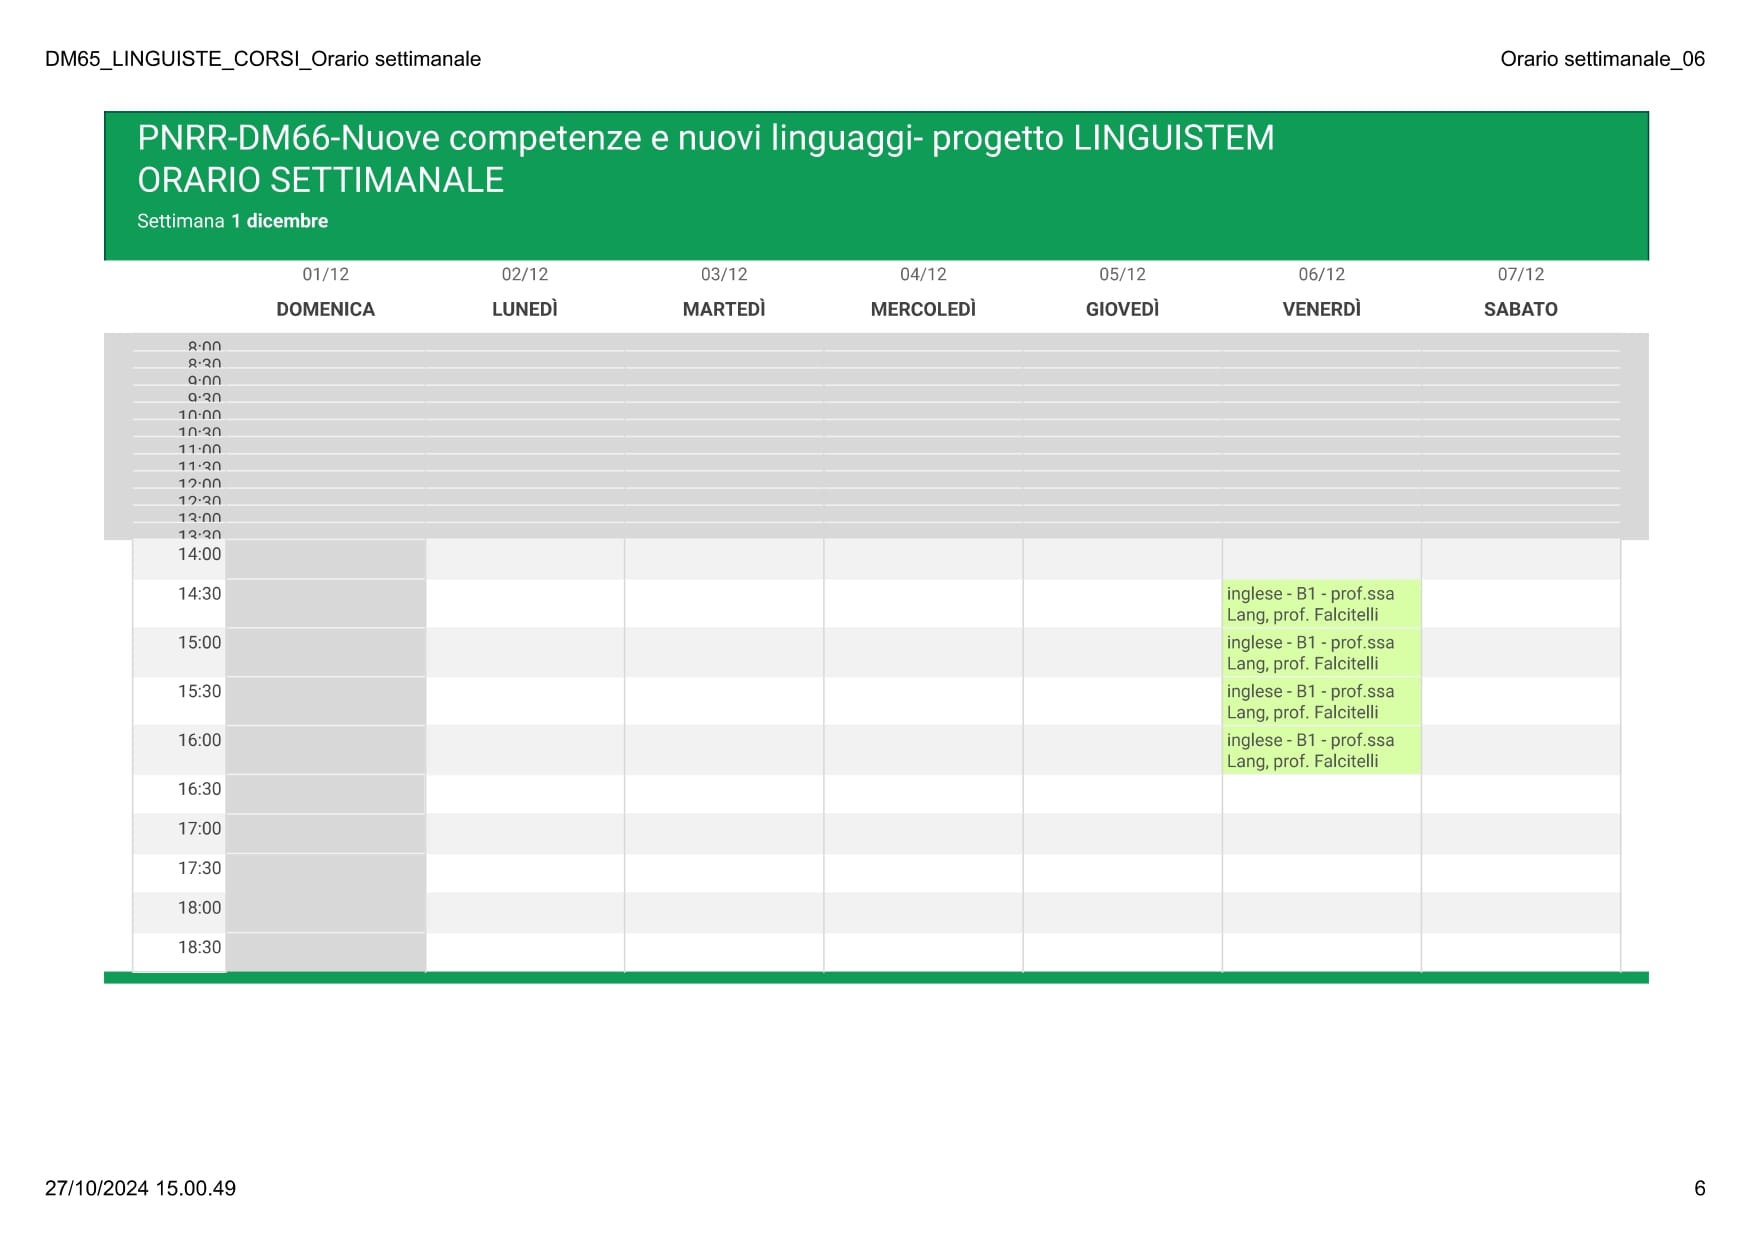
Task: Select the 14:30 inglese B1 lesson block
Action: [1321, 604]
